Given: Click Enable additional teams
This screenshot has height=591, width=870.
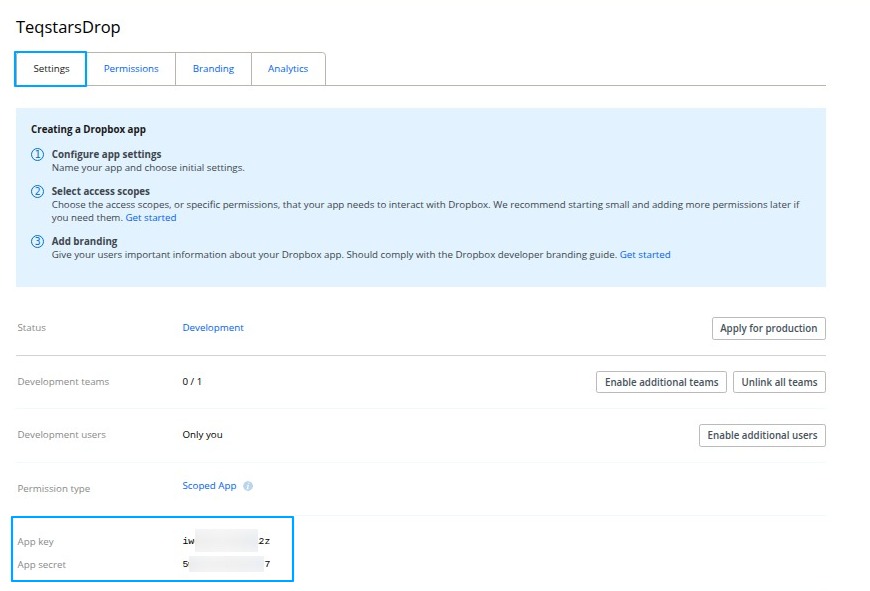Looking at the screenshot, I should [661, 382].
